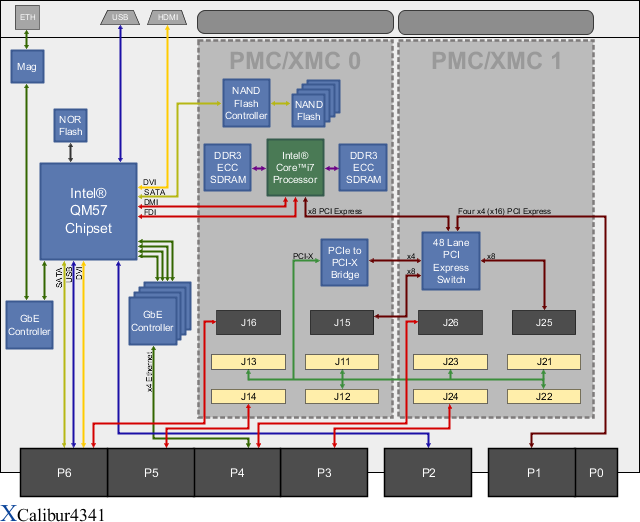Pick the J22 connector
The width and height of the screenshot is (640, 522).
tap(544, 397)
